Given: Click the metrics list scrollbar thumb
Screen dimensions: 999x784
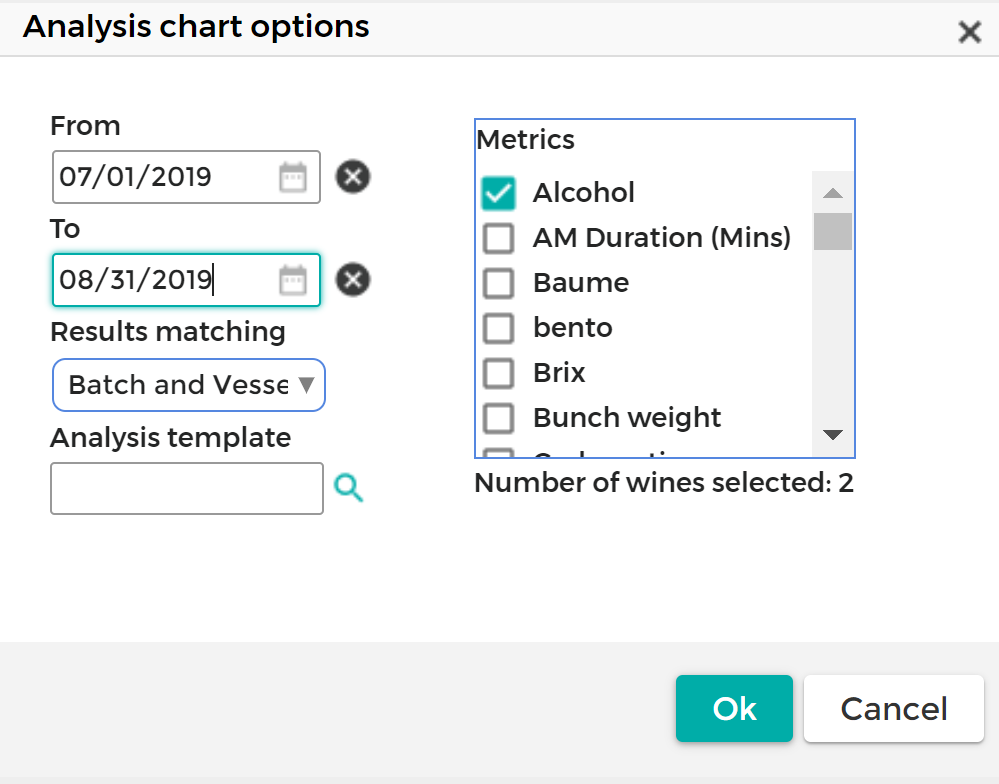Looking at the screenshot, I should pyautogui.click(x=833, y=232).
